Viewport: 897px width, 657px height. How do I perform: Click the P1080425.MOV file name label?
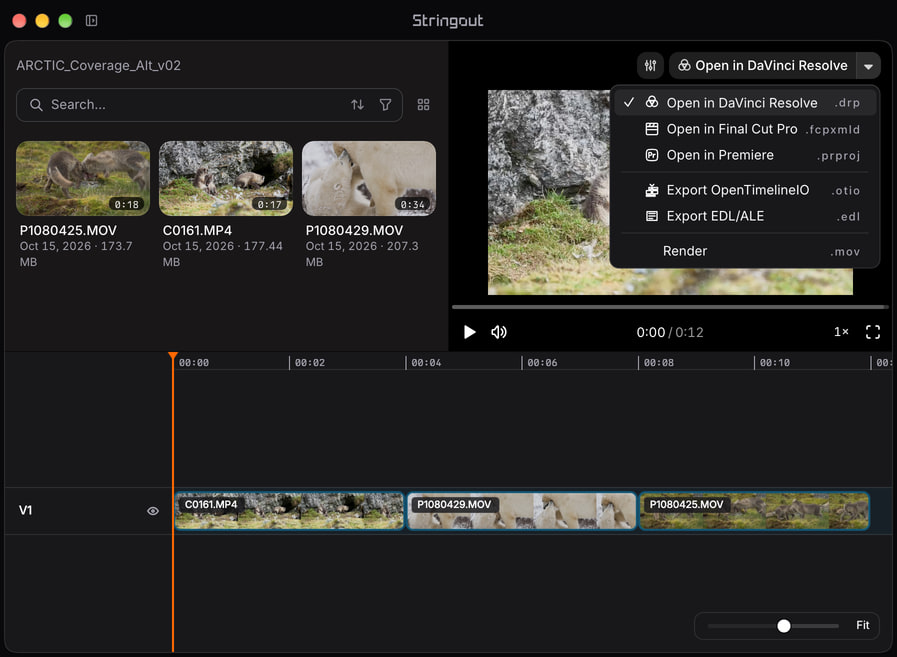point(68,231)
